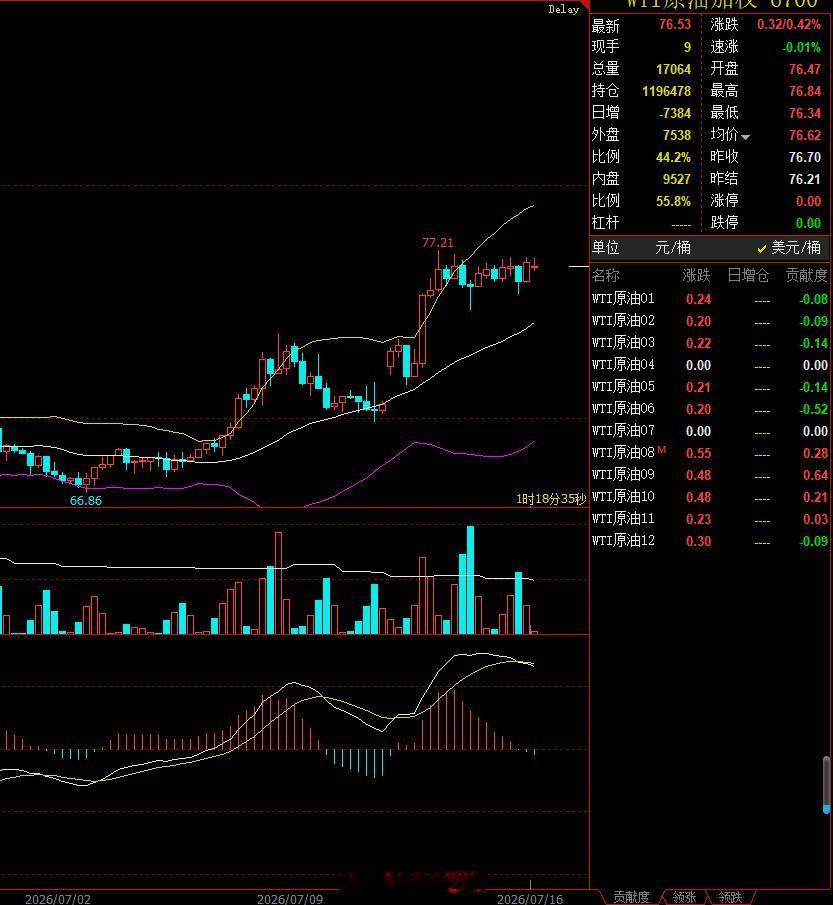Click the 66.86 low price label
The width and height of the screenshot is (833, 905).
85,501
